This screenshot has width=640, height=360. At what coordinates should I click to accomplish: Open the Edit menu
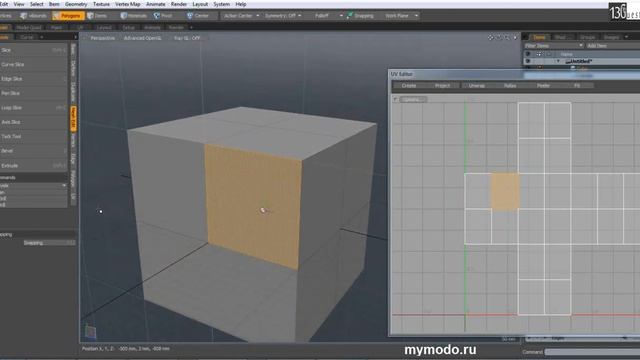coord(4,4)
